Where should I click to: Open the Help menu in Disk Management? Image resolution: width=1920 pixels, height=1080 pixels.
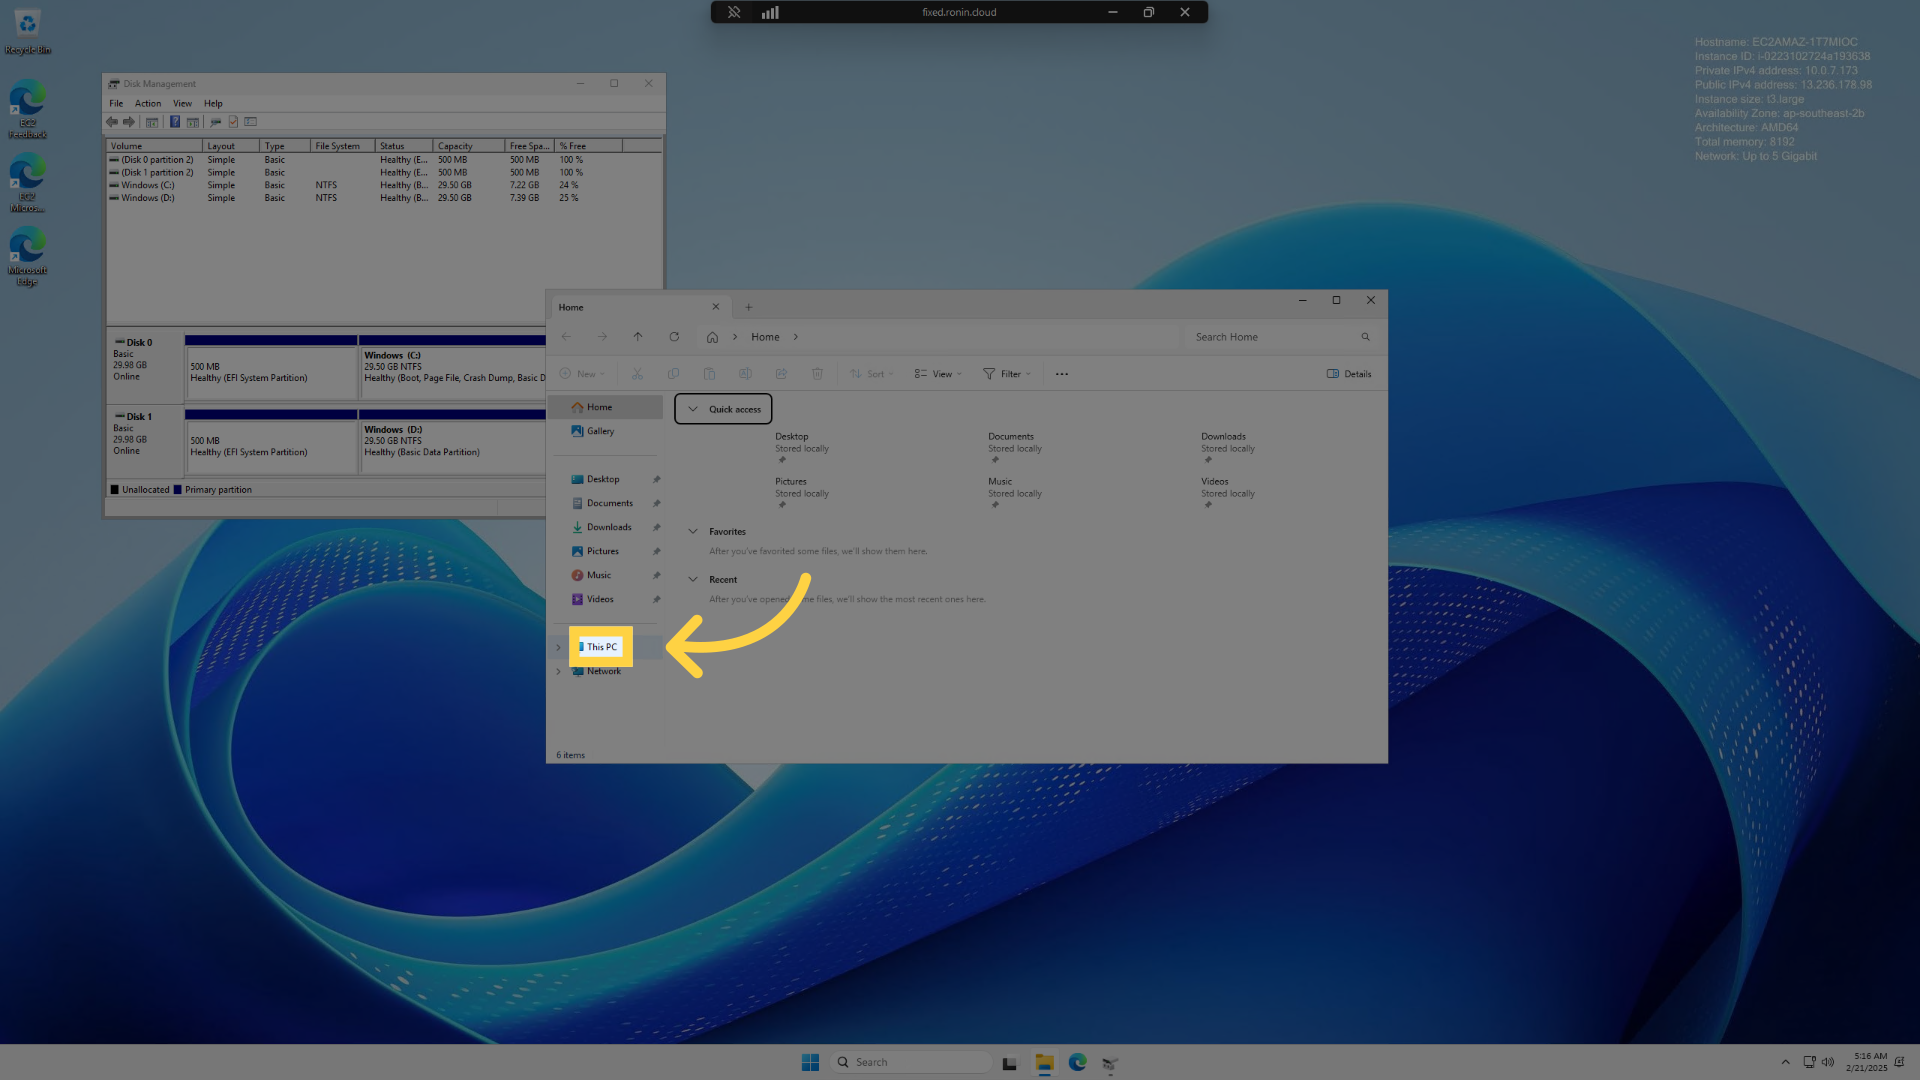coord(213,103)
